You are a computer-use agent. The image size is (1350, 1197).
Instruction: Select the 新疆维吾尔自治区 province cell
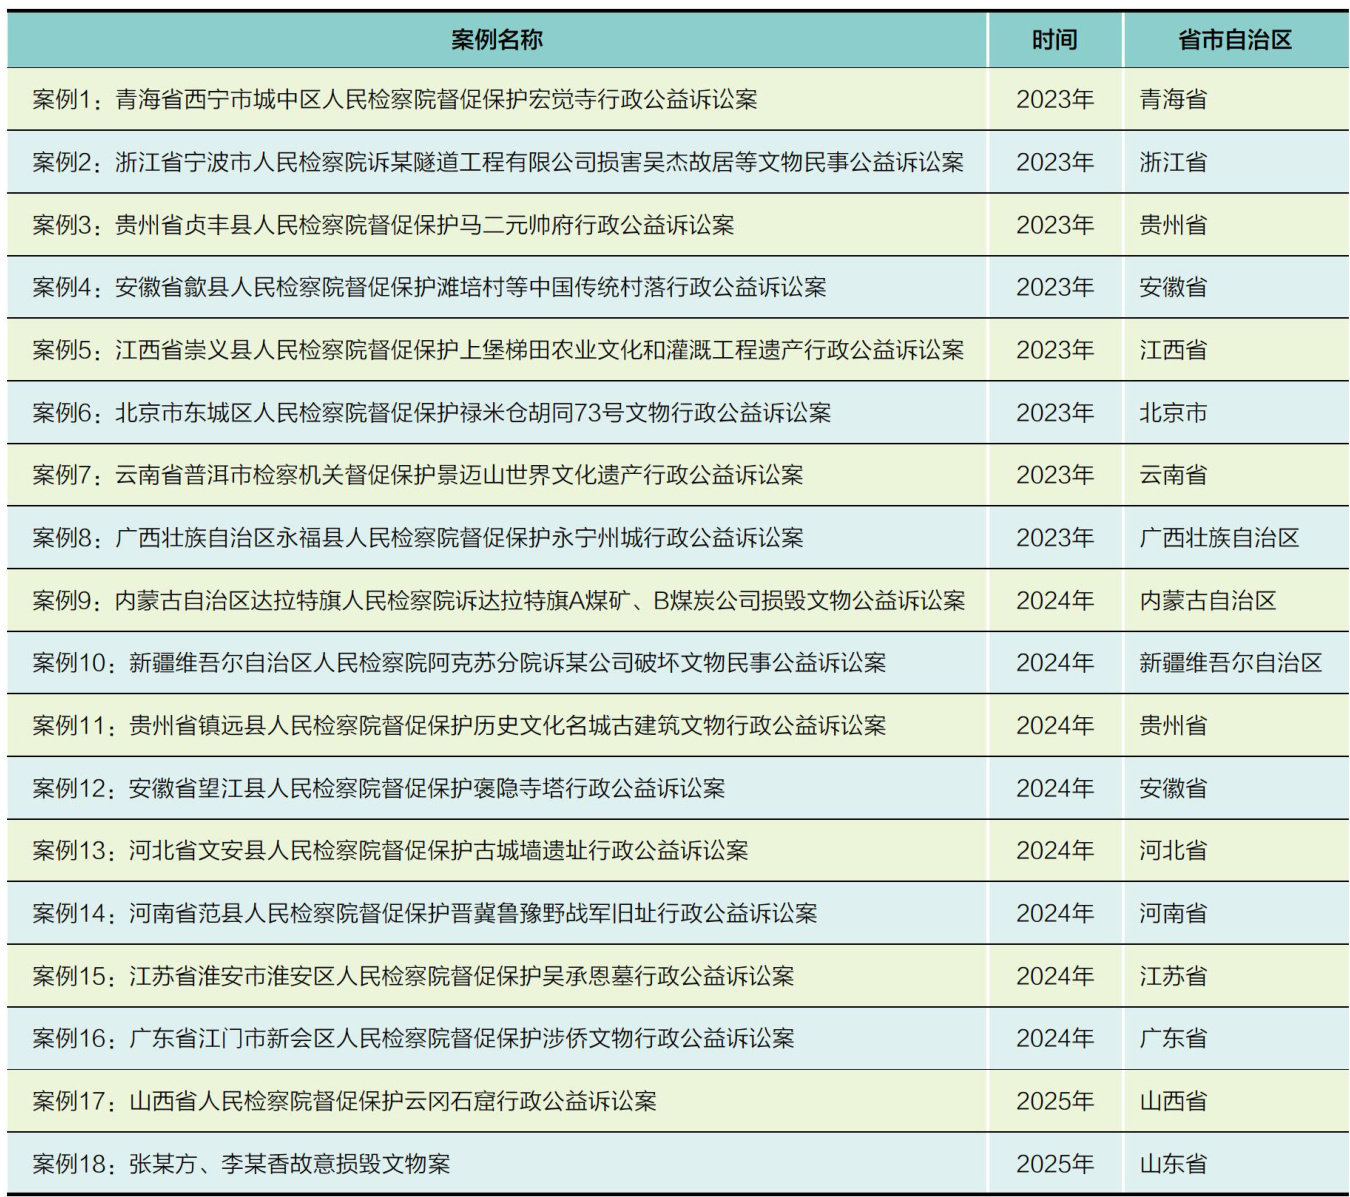pyautogui.click(x=1230, y=663)
